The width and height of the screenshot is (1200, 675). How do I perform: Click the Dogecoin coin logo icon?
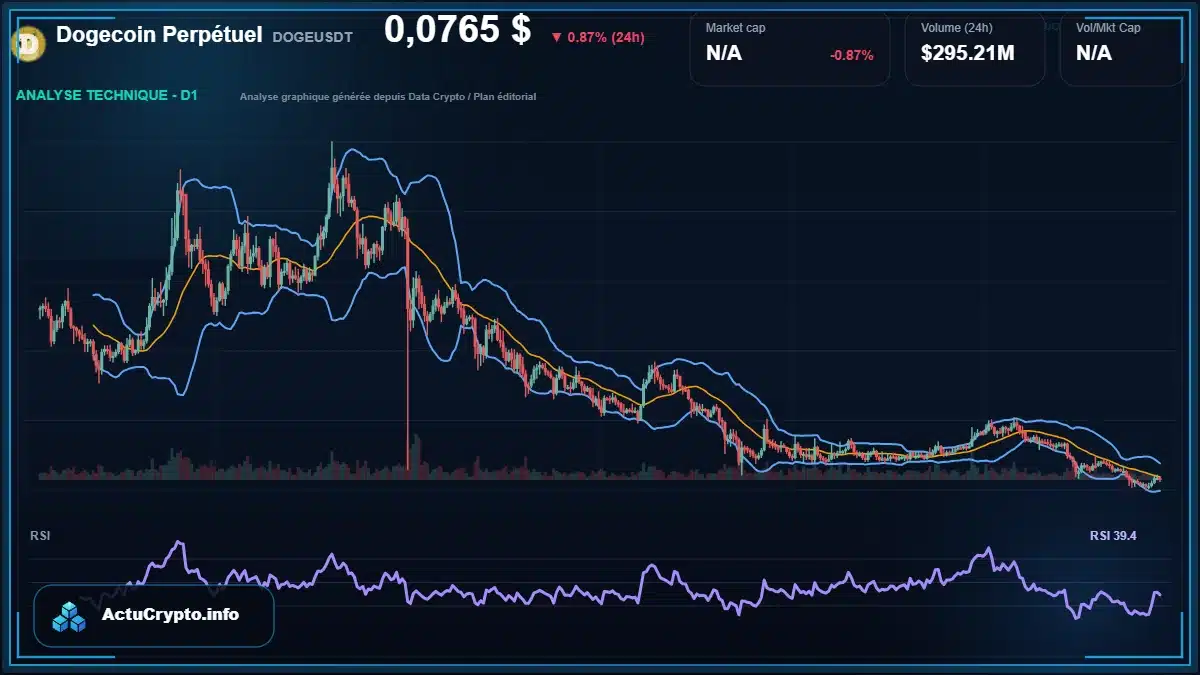(26, 42)
